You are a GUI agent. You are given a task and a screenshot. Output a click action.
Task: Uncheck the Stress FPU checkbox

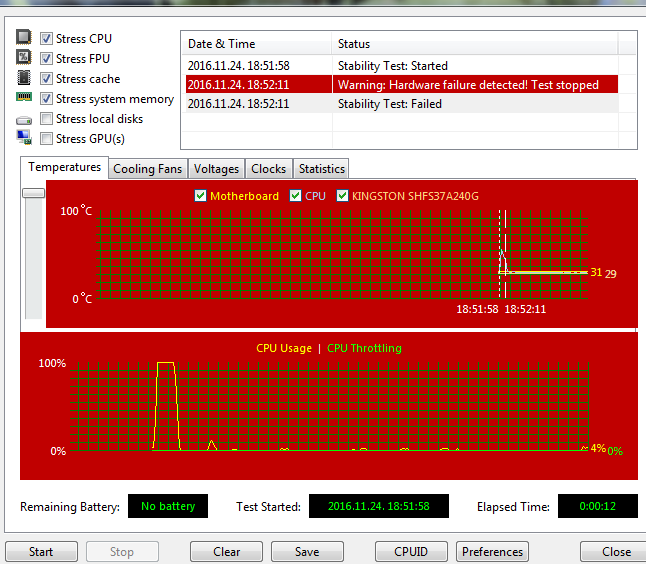(46, 59)
